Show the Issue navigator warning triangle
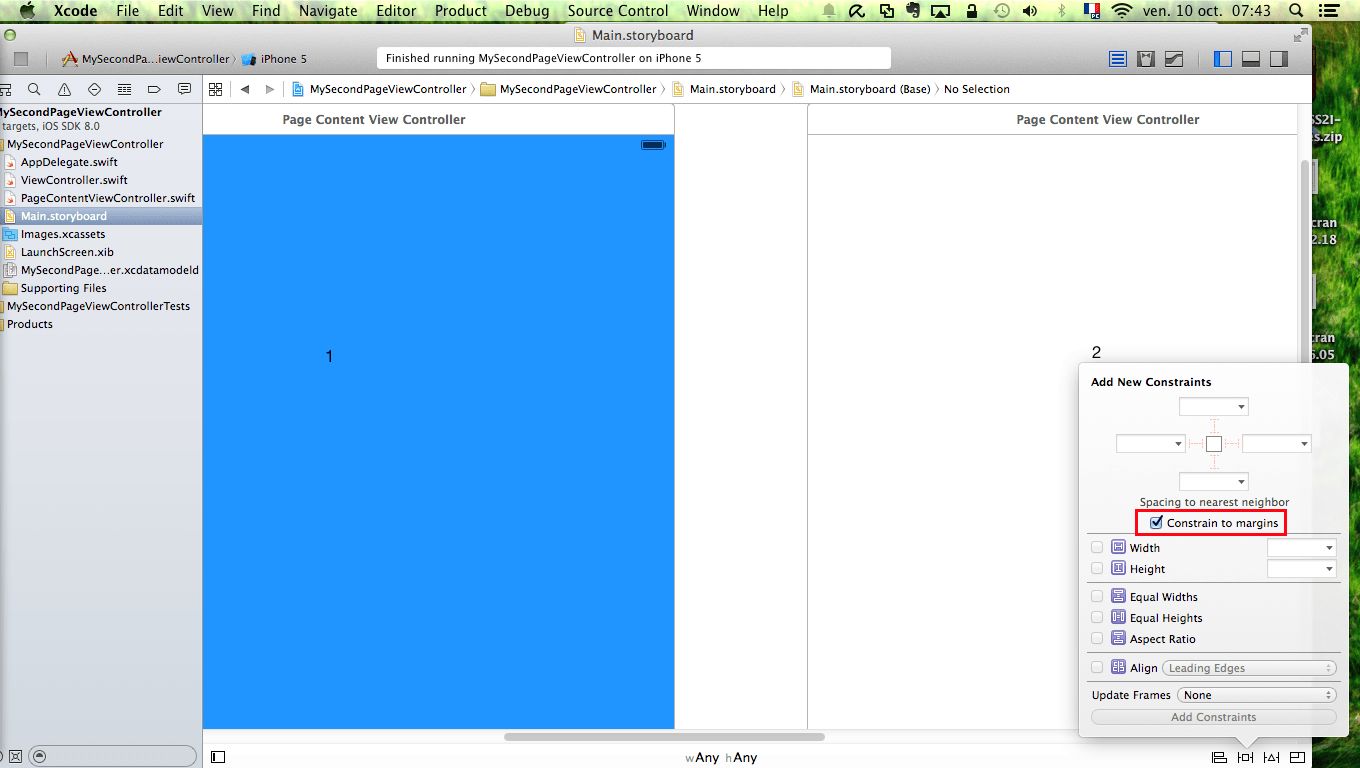 64,89
